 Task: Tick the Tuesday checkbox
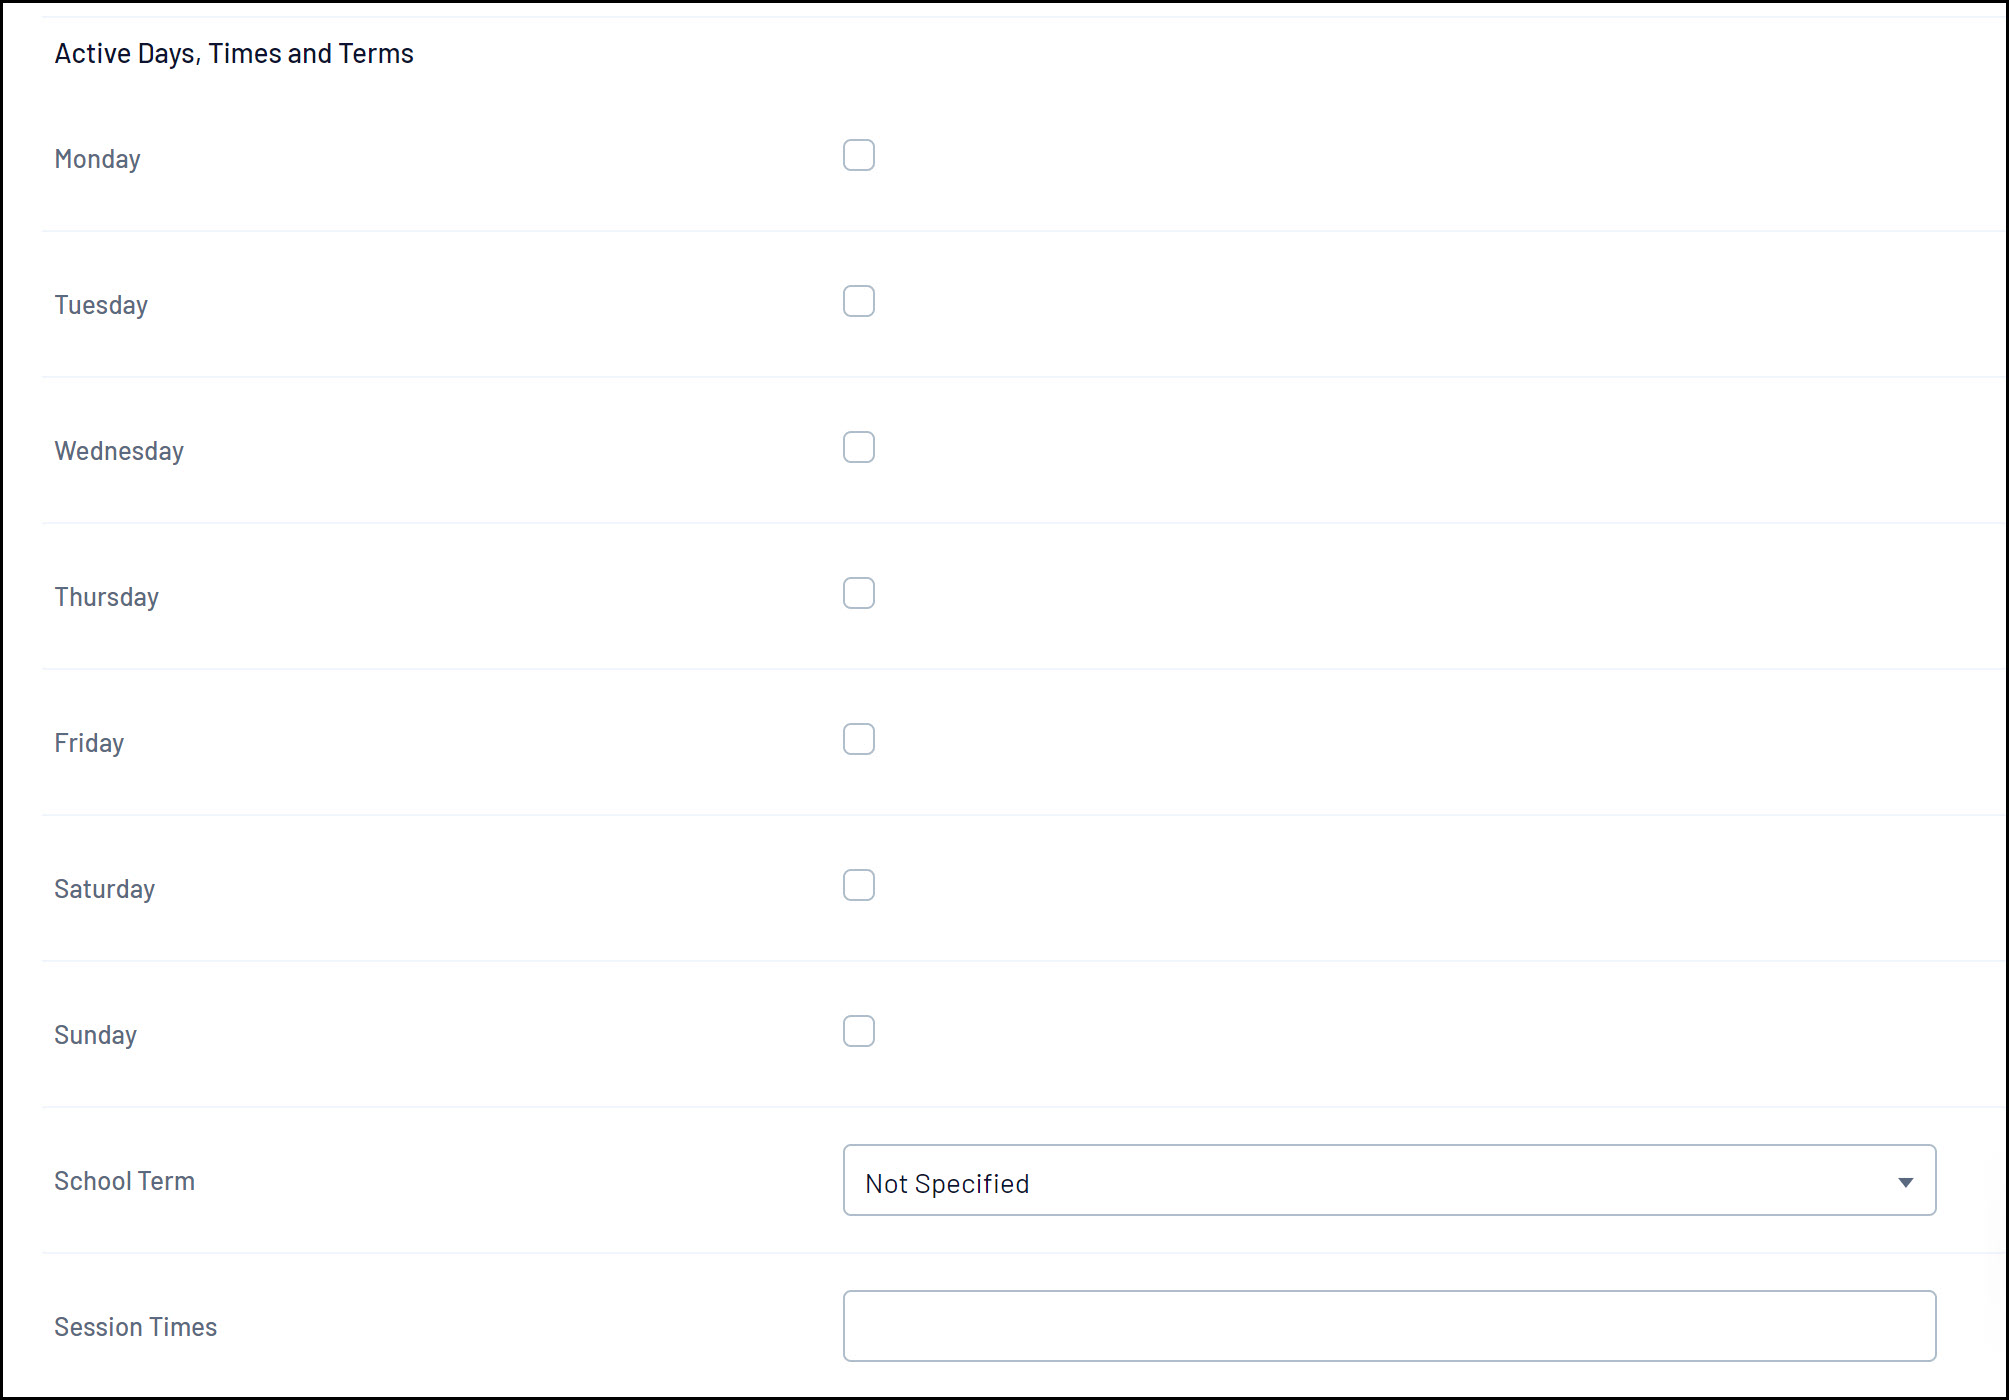pyautogui.click(x=858, y=301)
